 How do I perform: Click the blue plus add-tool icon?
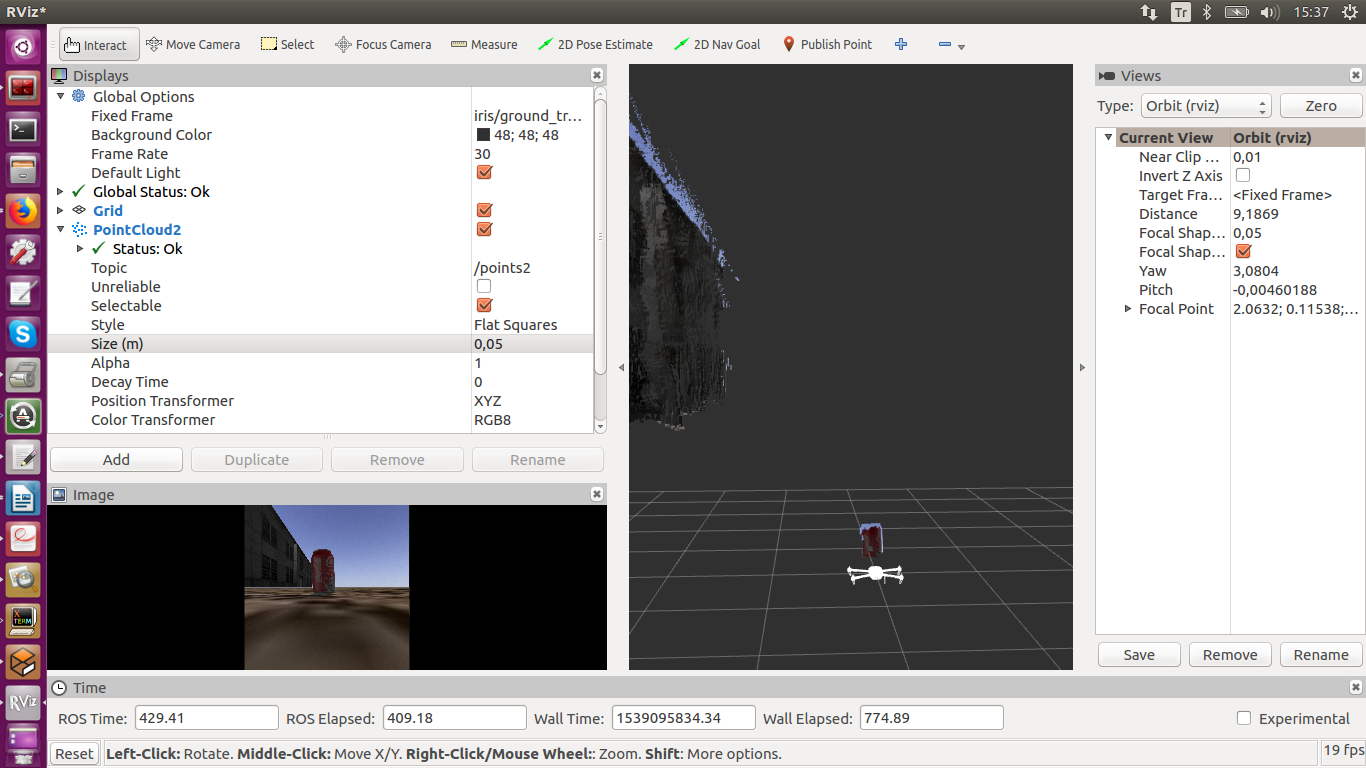pyautogui.click(x=901, y=44)
